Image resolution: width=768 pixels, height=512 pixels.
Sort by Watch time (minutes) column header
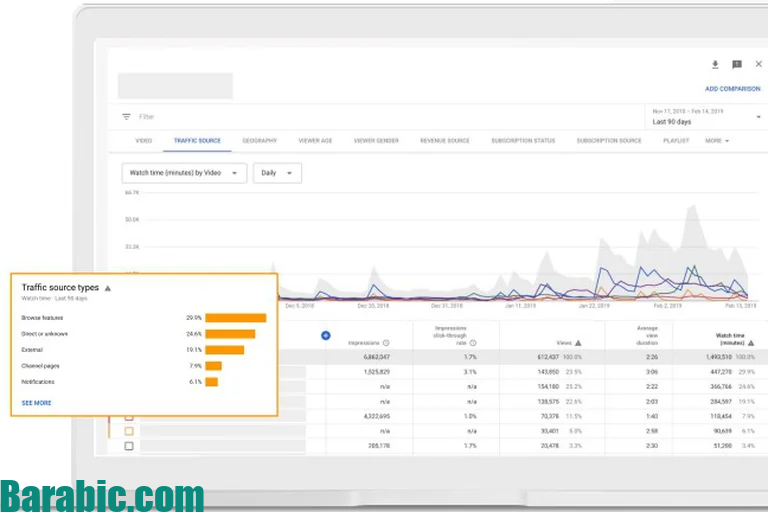pyautogui.click(x=730, y=339)
